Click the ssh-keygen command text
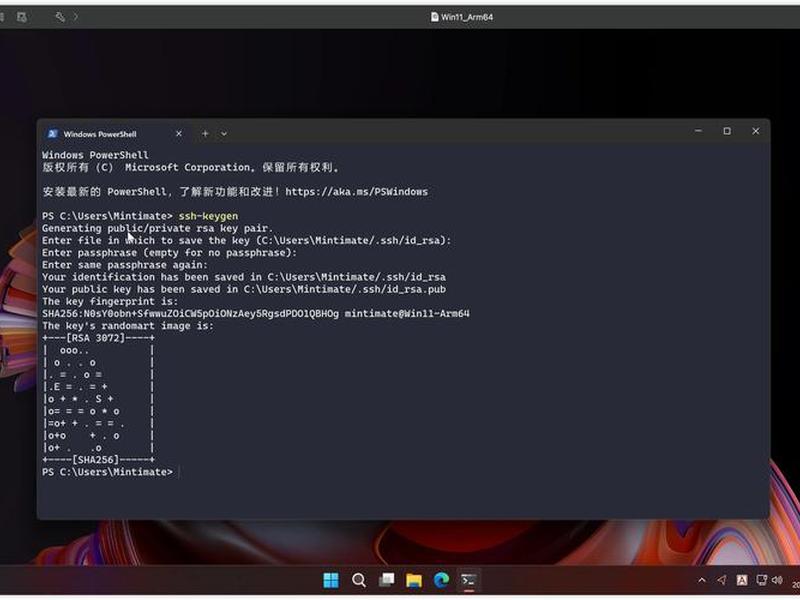Screen dimensions: 800x600 pos(208,216)
